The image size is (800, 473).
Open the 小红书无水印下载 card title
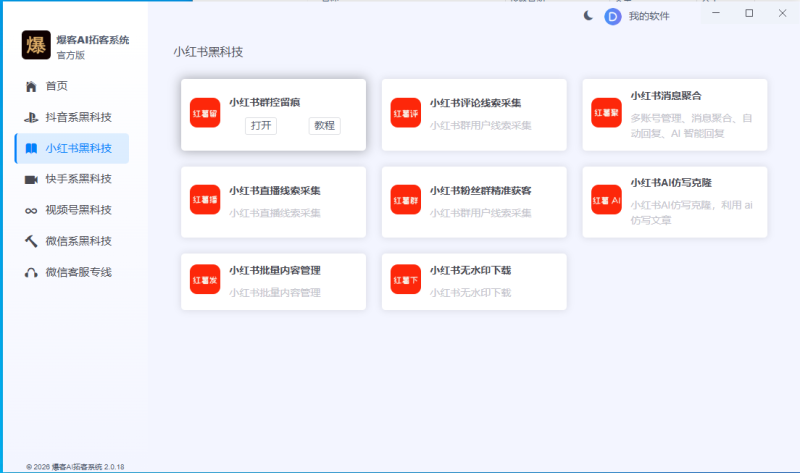click(x=470, y=270)
